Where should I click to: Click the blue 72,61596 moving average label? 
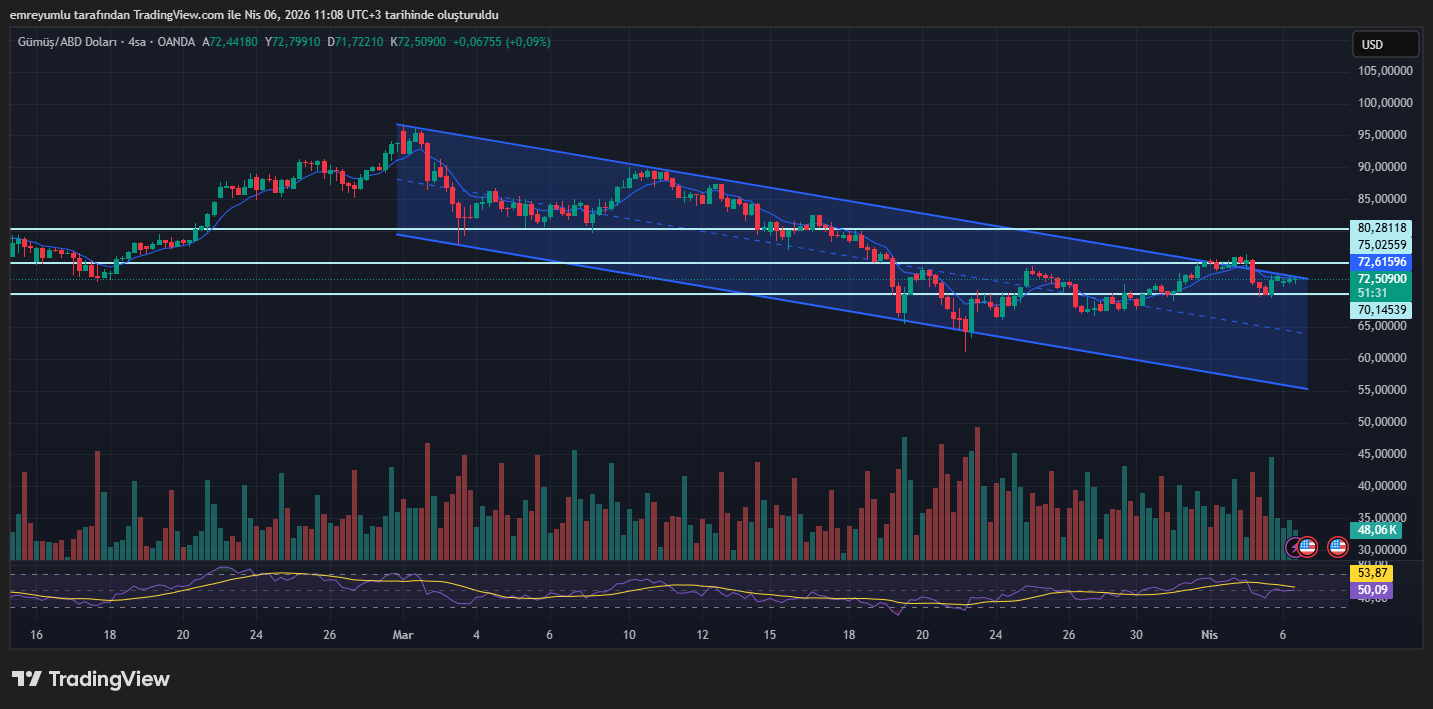click(1383, 262)
